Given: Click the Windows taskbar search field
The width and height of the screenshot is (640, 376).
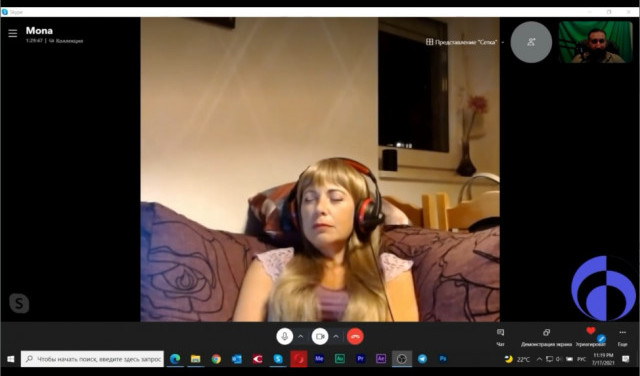Looking at the screenshot, I should 93,359.
